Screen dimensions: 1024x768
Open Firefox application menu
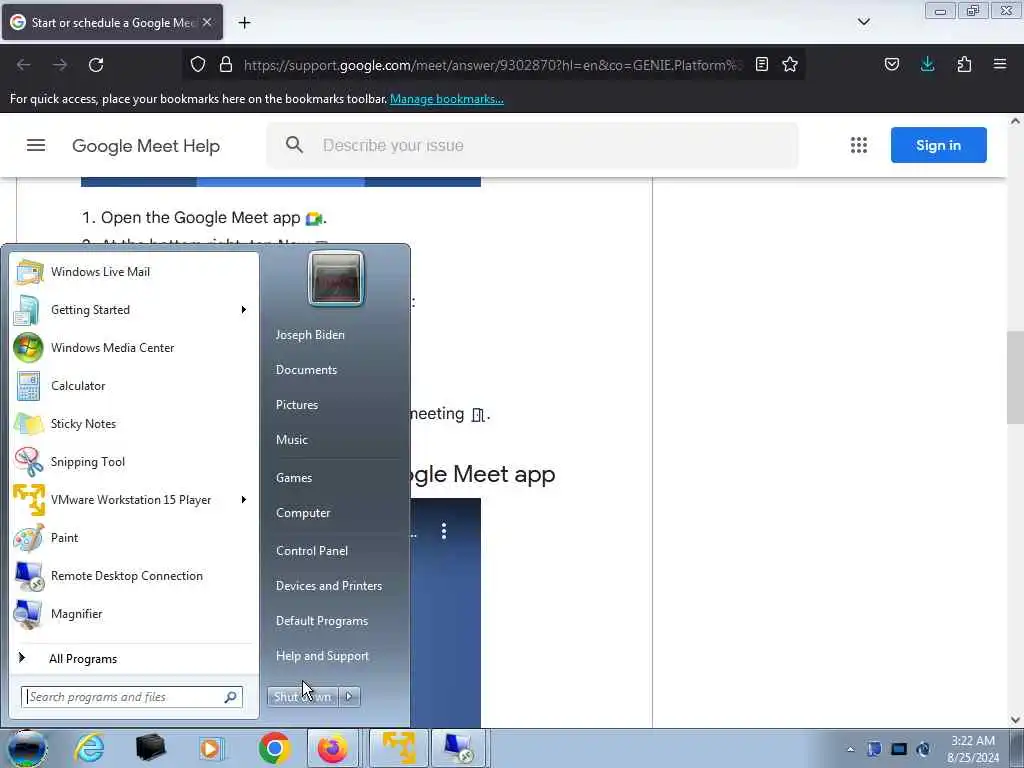1000,64
